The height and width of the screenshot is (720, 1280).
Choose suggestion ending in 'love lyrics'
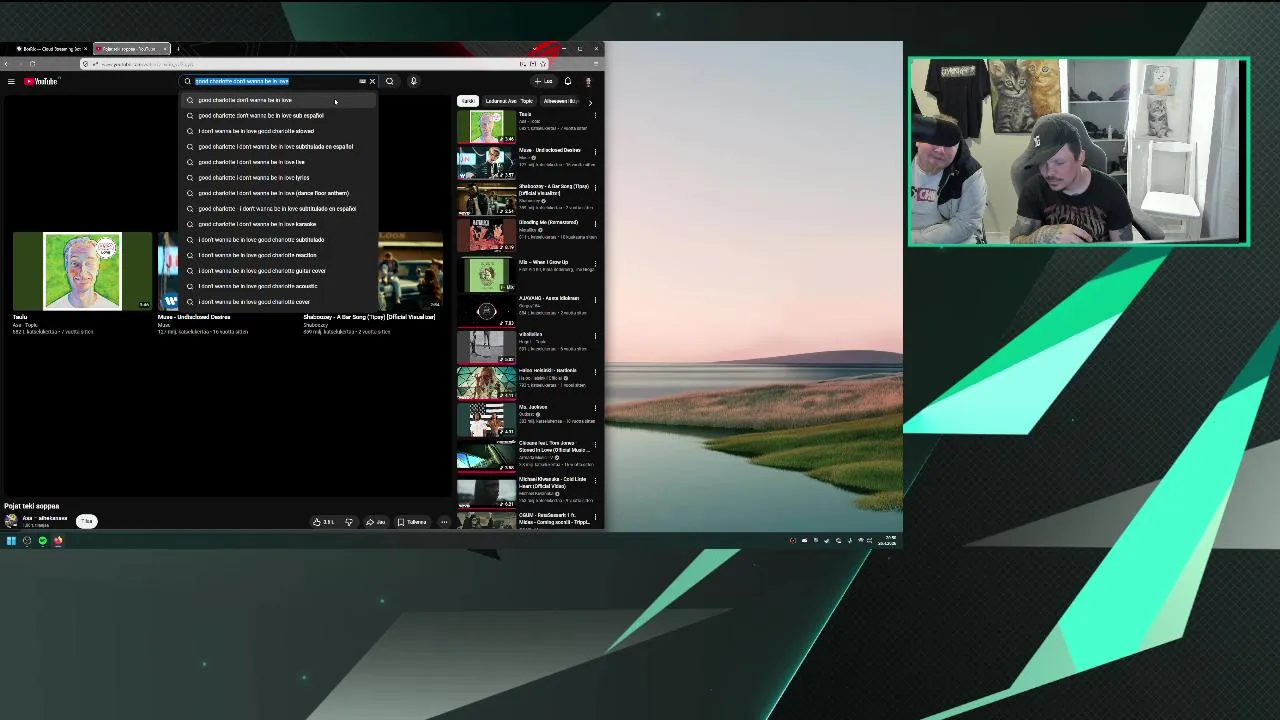(278, 177)
